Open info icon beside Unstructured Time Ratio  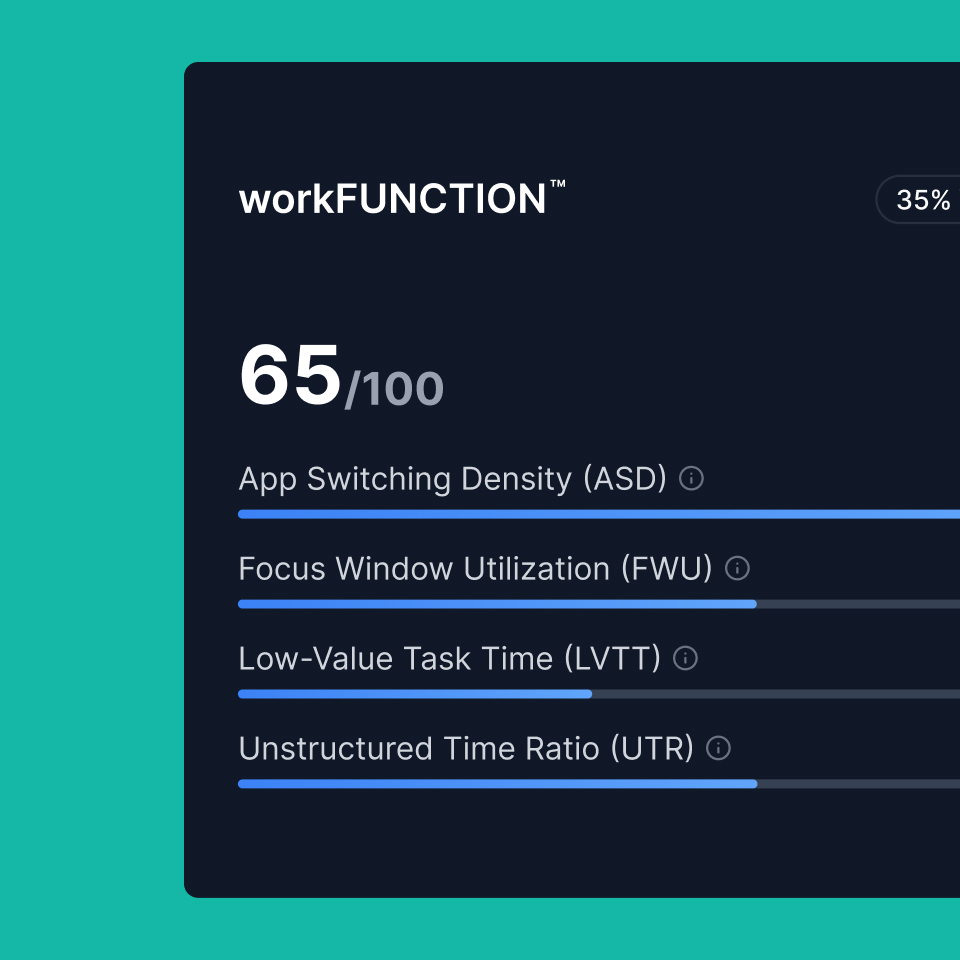click(x=718, y=748)
